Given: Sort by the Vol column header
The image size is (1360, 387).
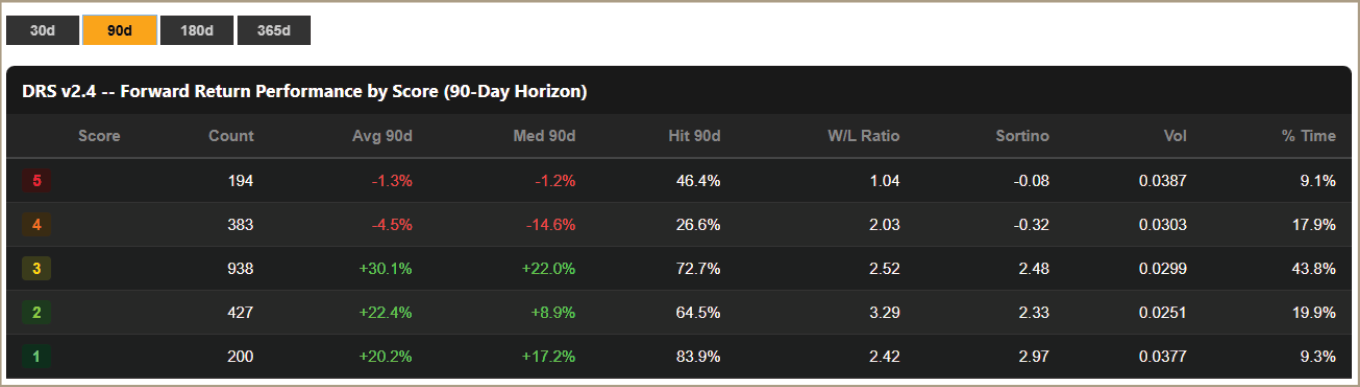Looking at the screenshot, I should pyautogui.click(x=1175, y=136).
